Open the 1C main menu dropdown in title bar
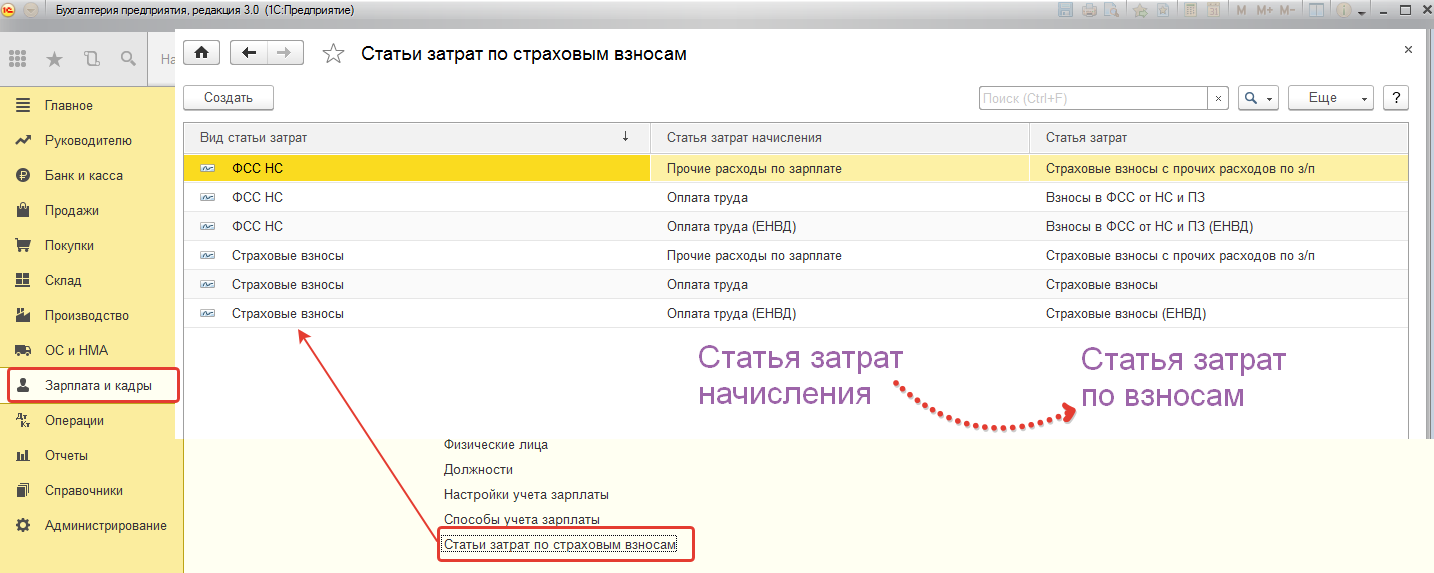Image resolution: width=1434 pixels, height=573 pixels. 33,10
